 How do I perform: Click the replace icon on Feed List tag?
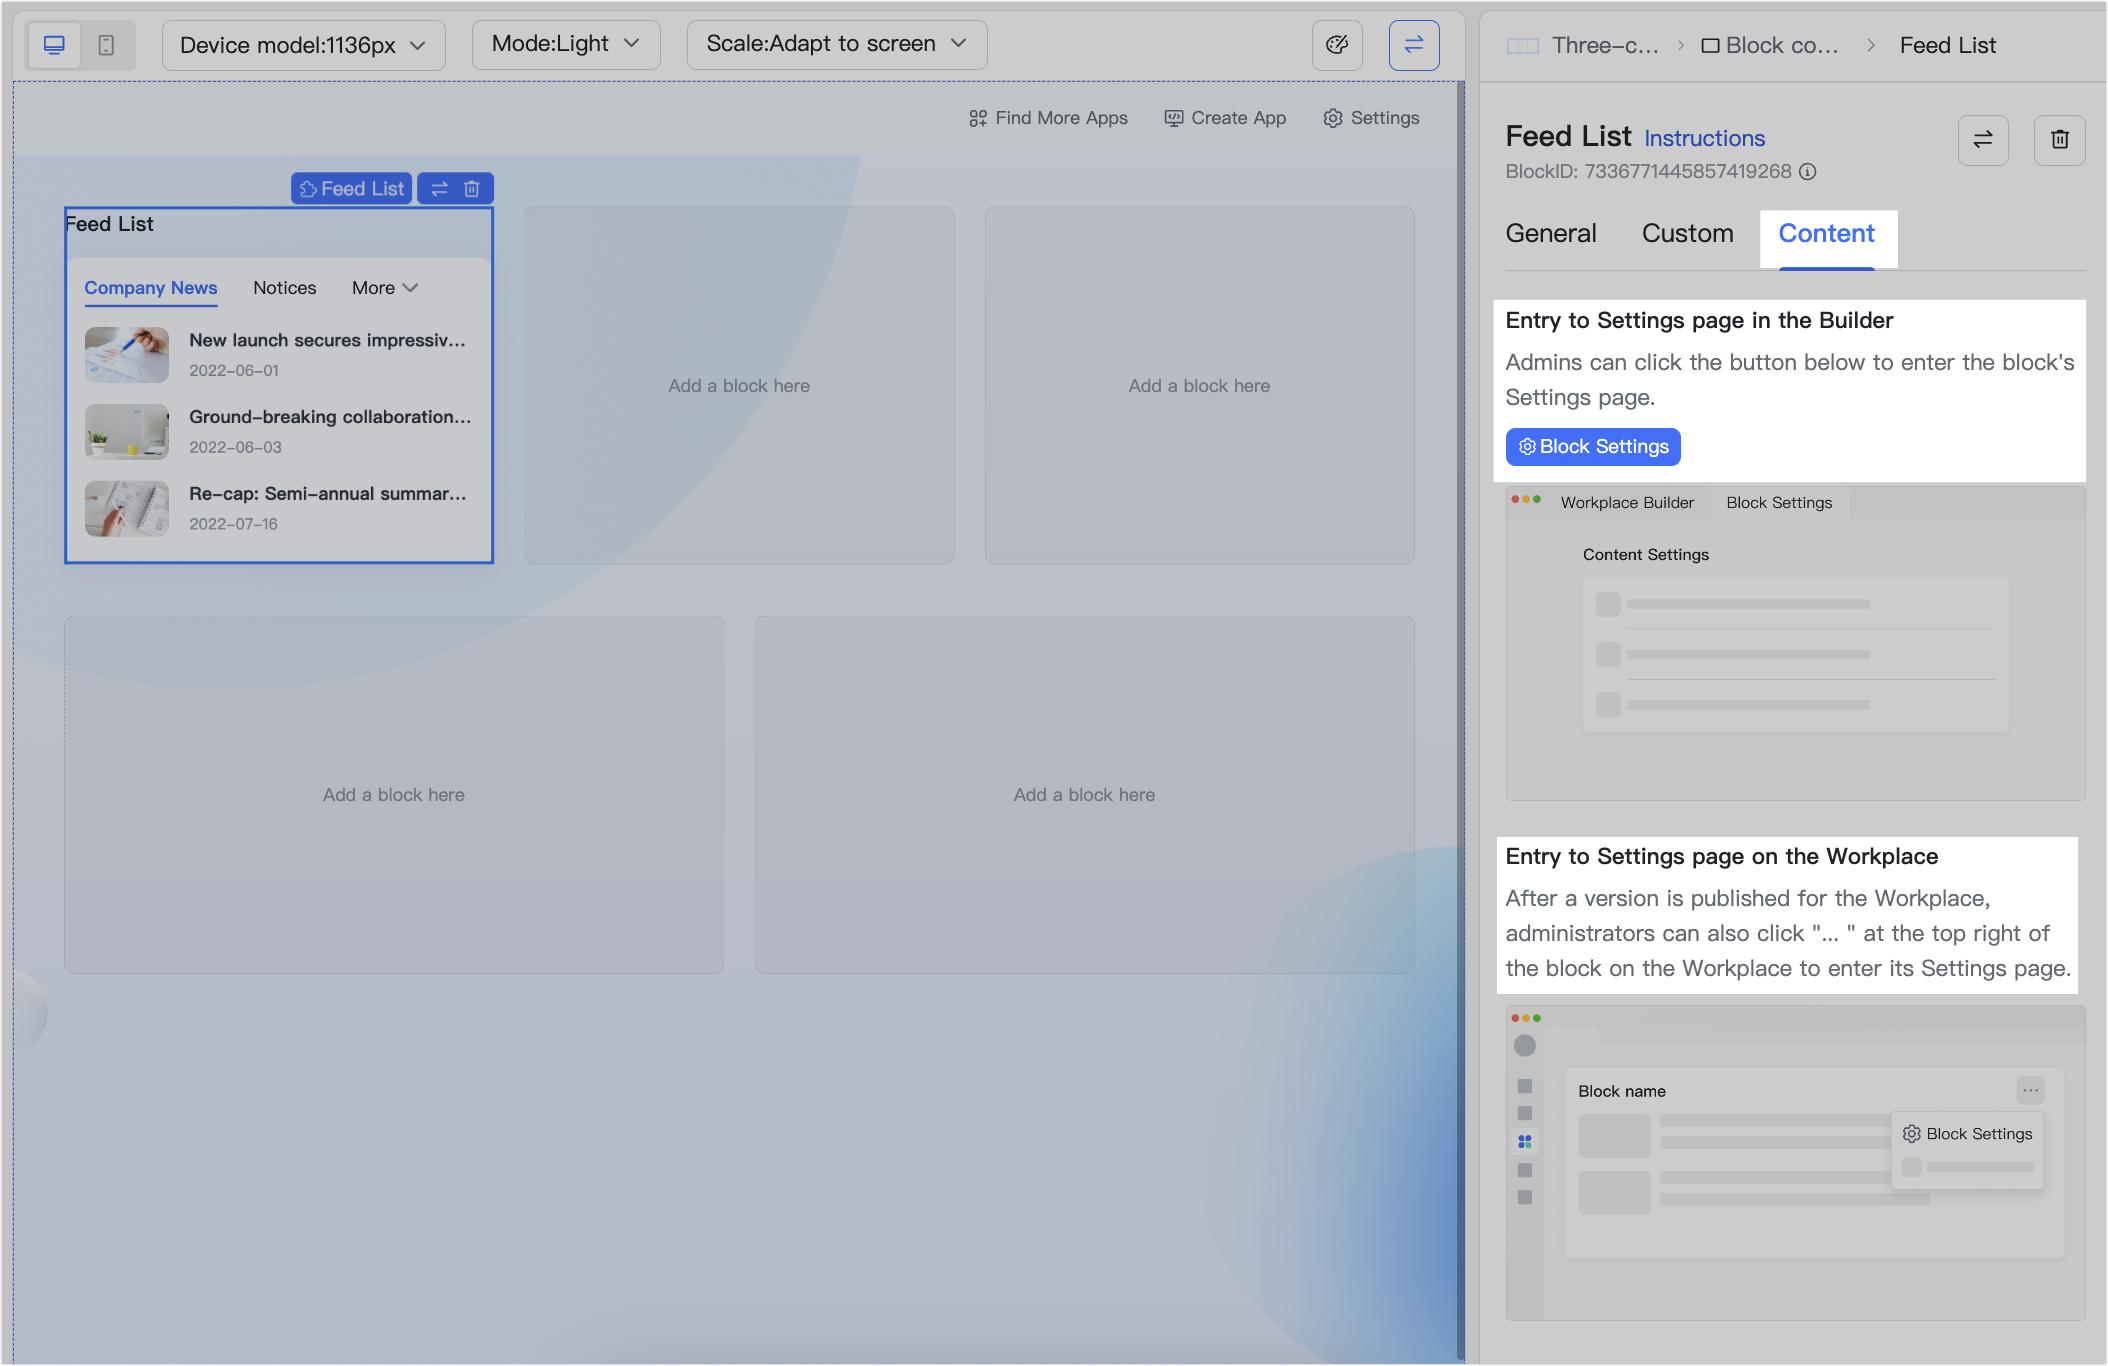click(439, 188)
